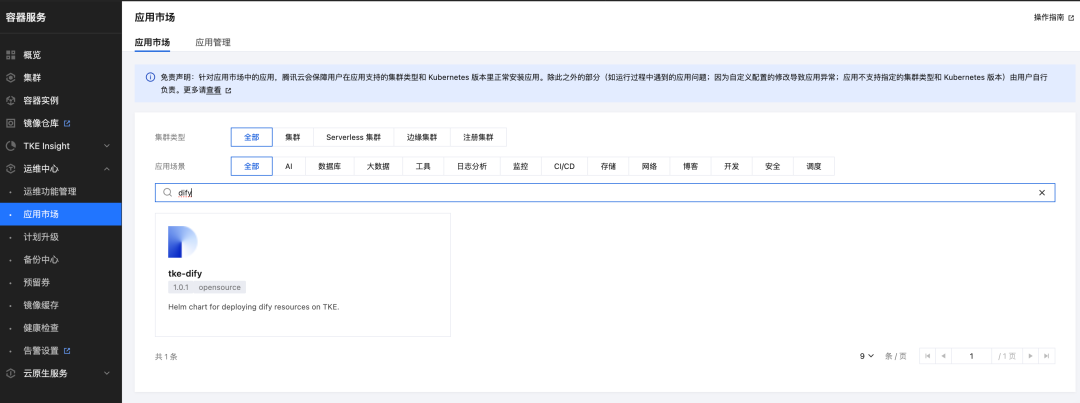Click the 集群 cluster icon in sidebar
This screenshot has height=403, width=1080.
[x=10, y=78]
